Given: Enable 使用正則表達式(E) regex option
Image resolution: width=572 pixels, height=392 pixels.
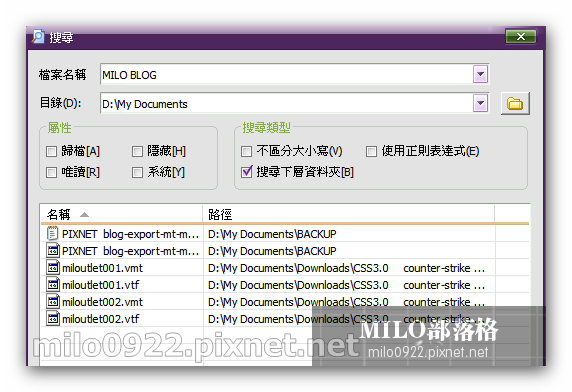Looking at the screenshot, I should [x=371, y=151].
